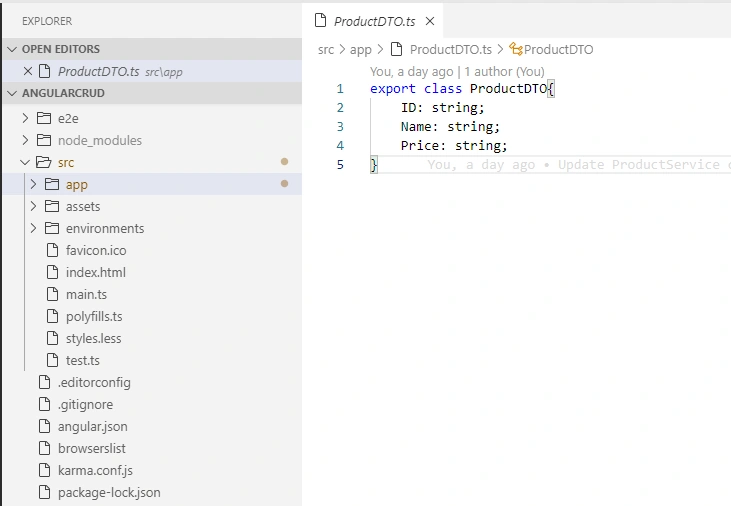Click the main.ts file icon
The height and width of the screenshot is (506, 731).
tap(53, 294)
